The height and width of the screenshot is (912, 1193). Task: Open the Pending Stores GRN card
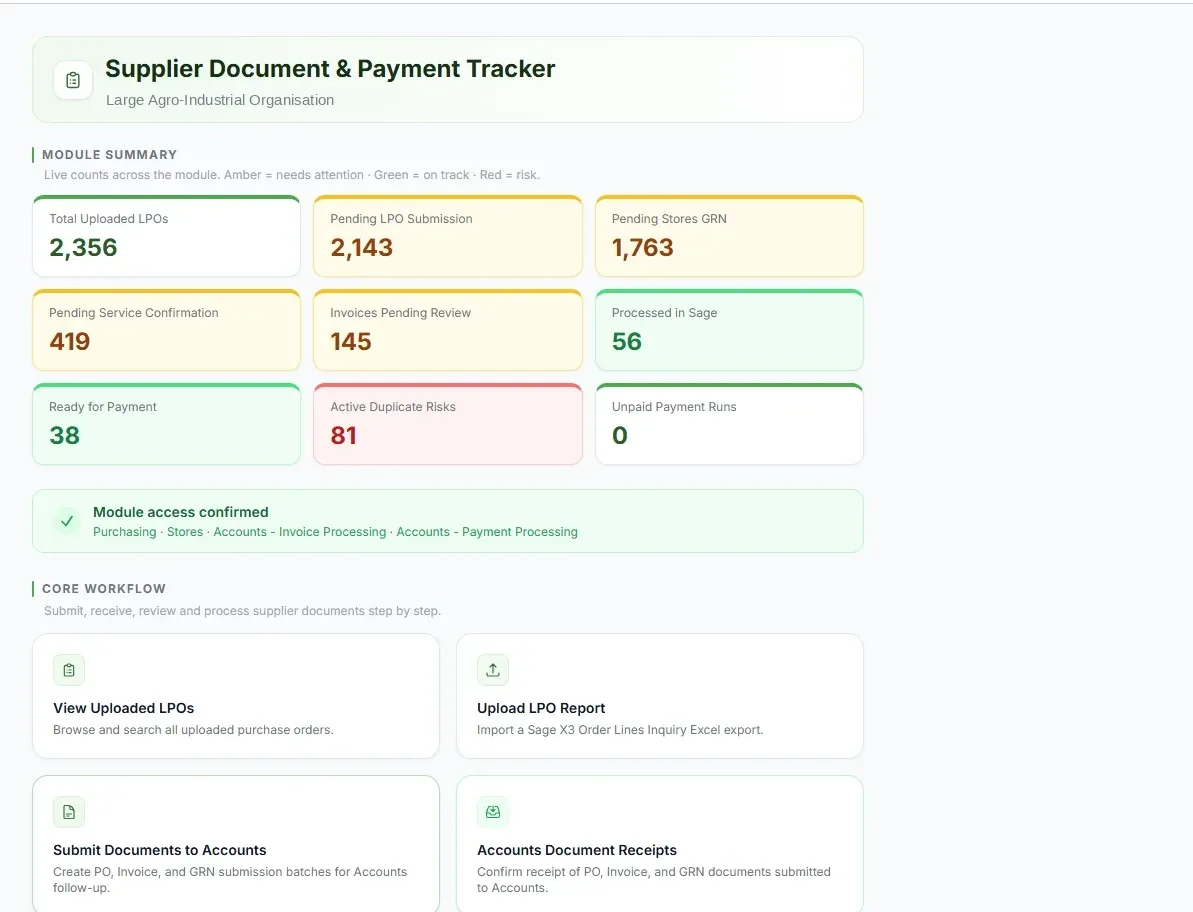click(x=730, y=237)
